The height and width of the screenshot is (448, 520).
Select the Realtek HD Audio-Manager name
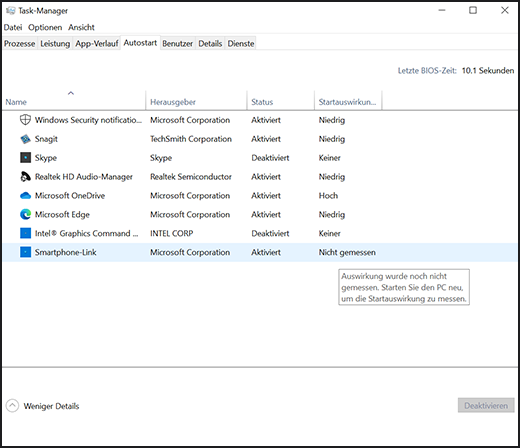tap(84, 177)
